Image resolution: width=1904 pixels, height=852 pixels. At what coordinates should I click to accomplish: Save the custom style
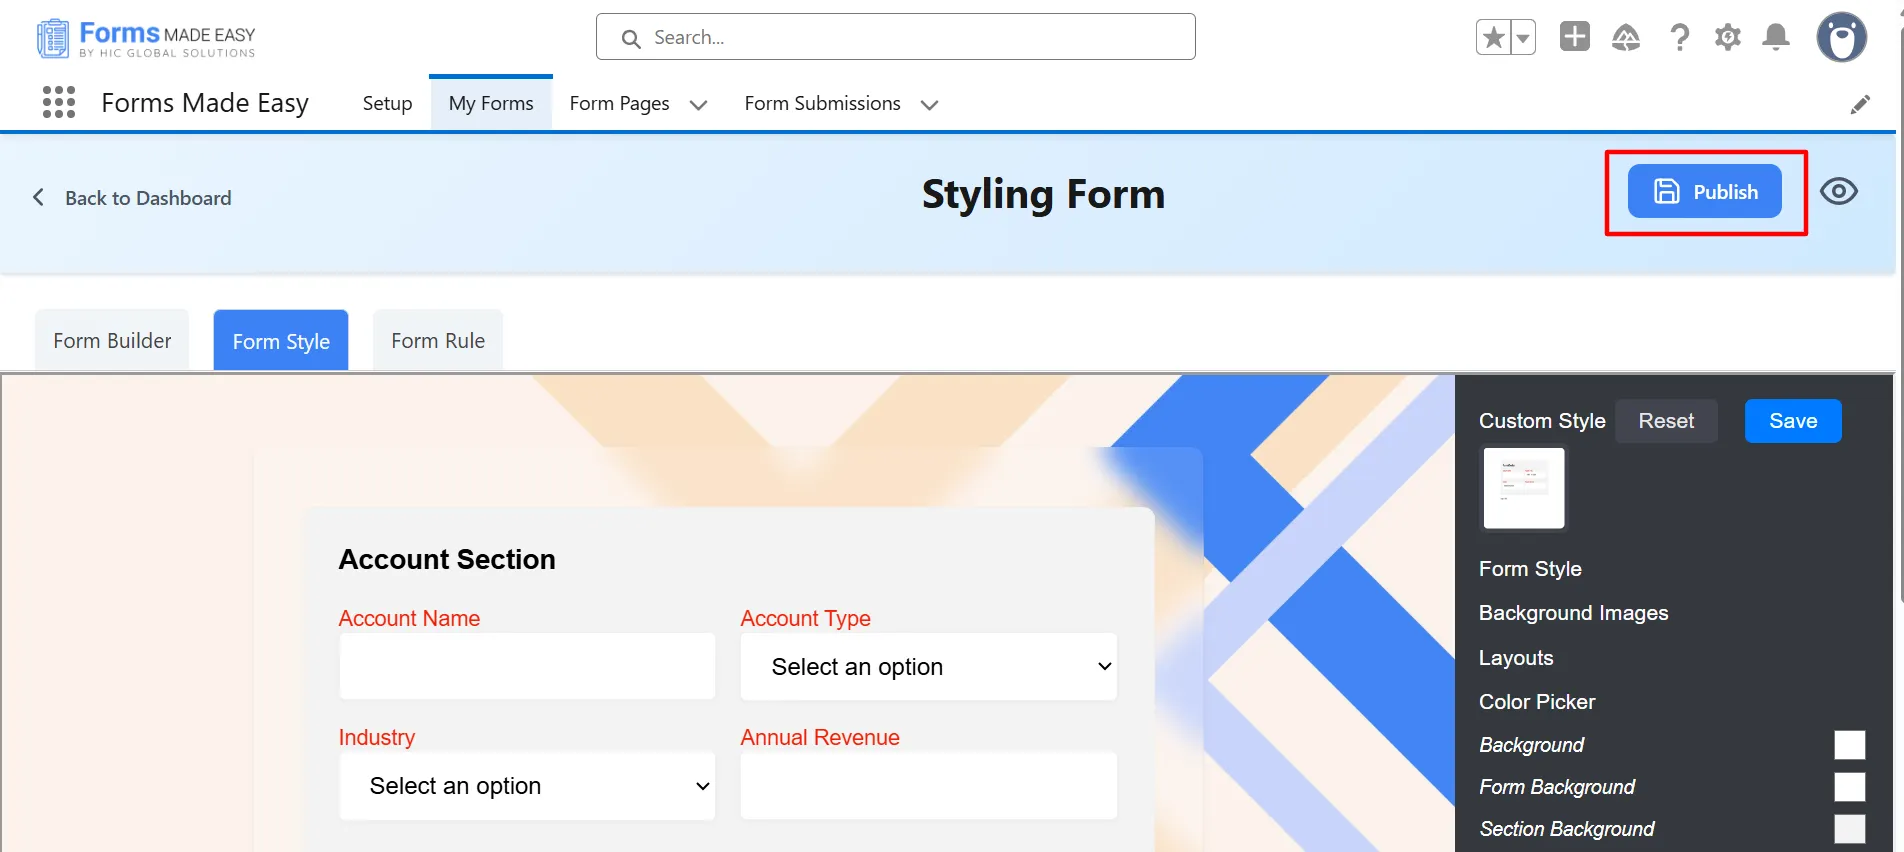pos(1792,421)
